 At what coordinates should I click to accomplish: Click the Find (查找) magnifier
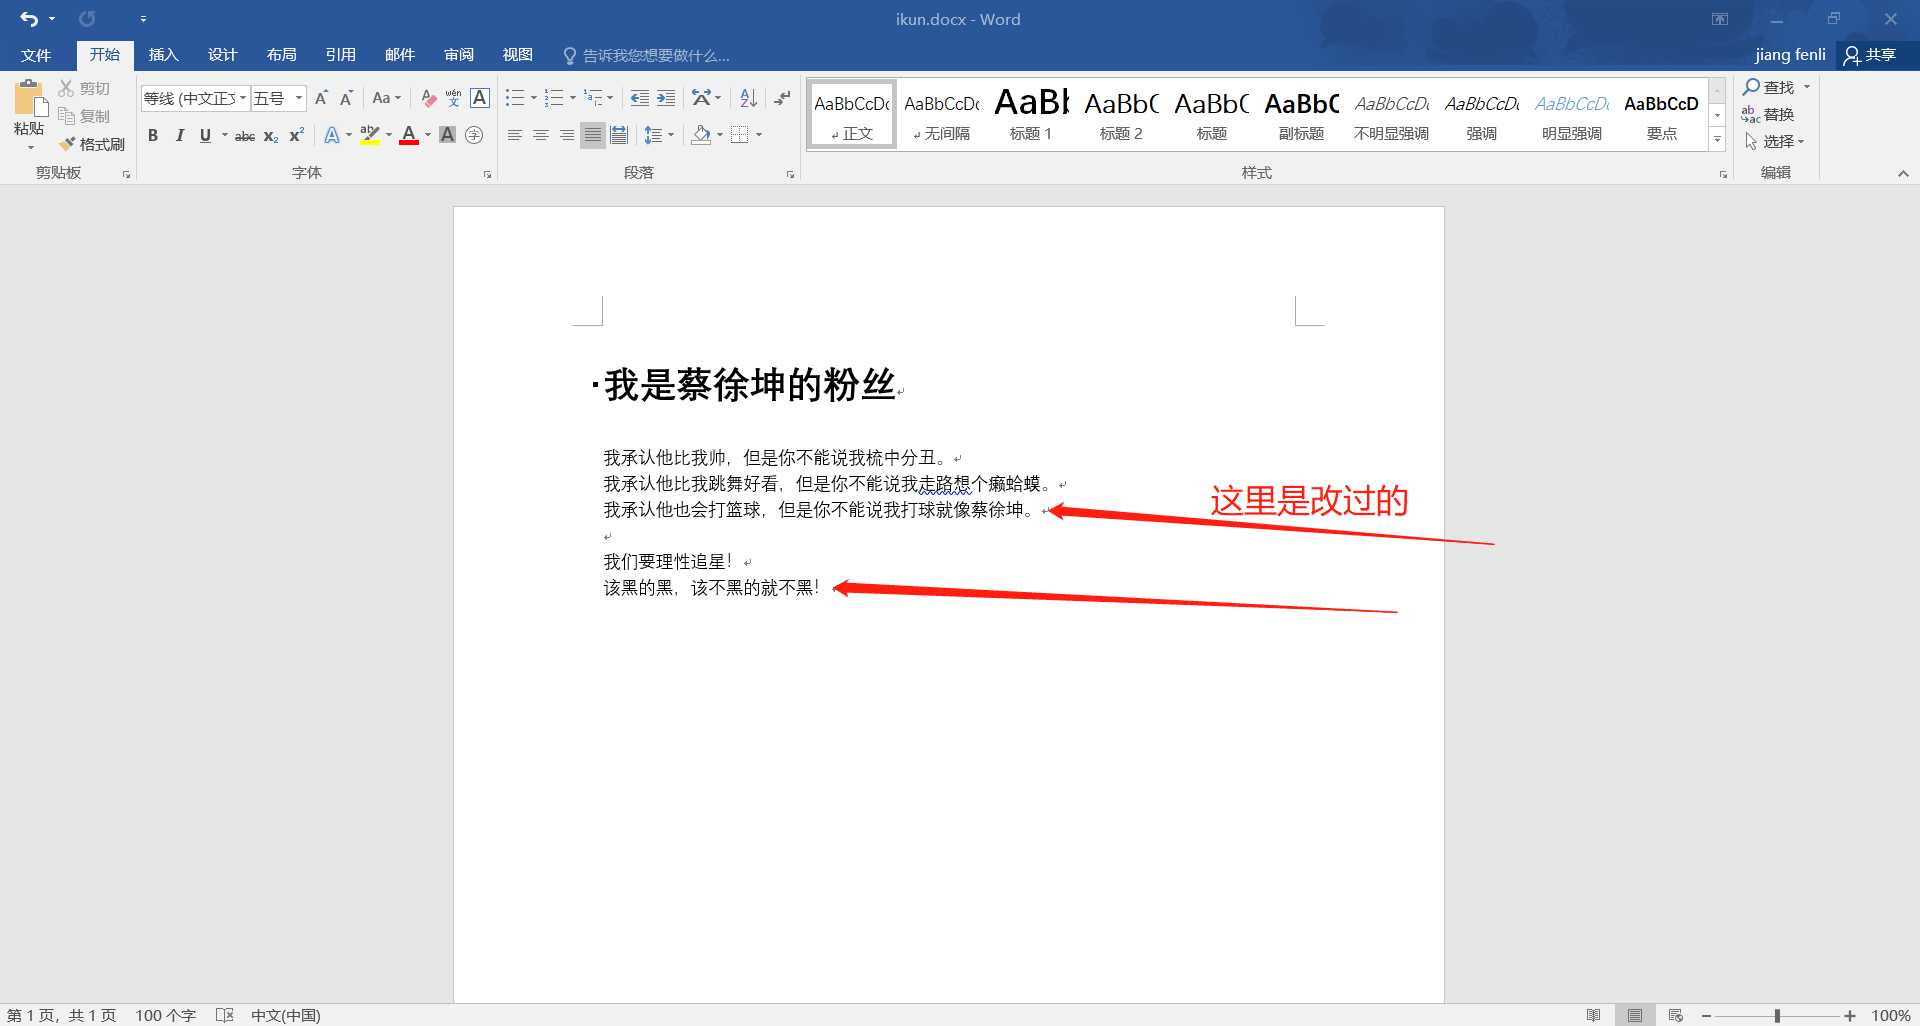click(1769, 87)
